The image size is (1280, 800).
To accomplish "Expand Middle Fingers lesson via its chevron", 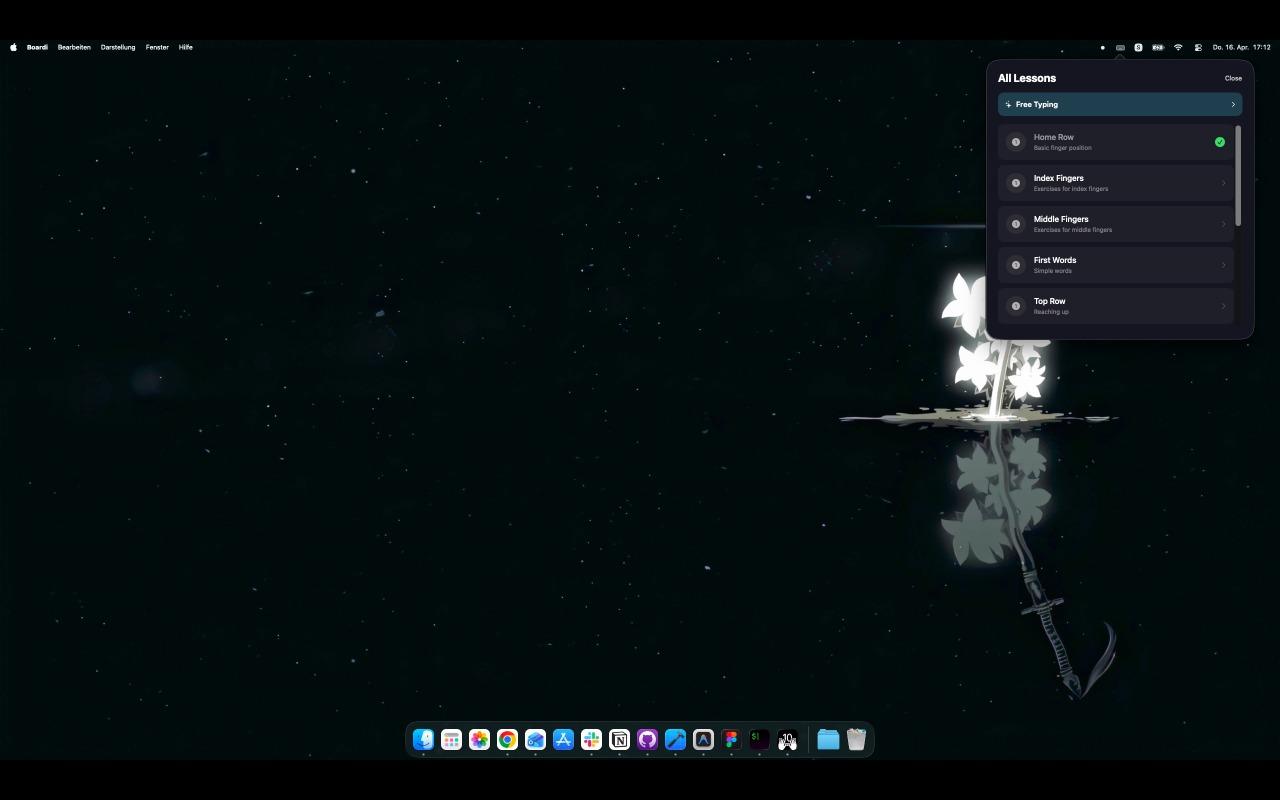I will pyautogui.click(x=1224, y=224).
